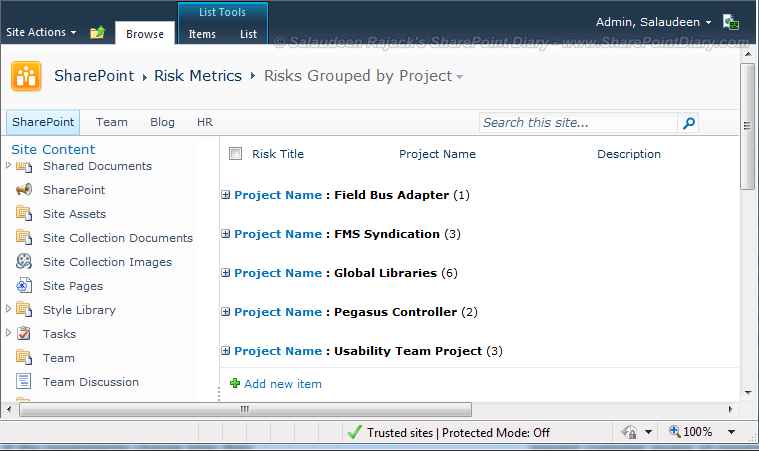Sort by Description column header

pyautogui.click(x=629, y=154)
